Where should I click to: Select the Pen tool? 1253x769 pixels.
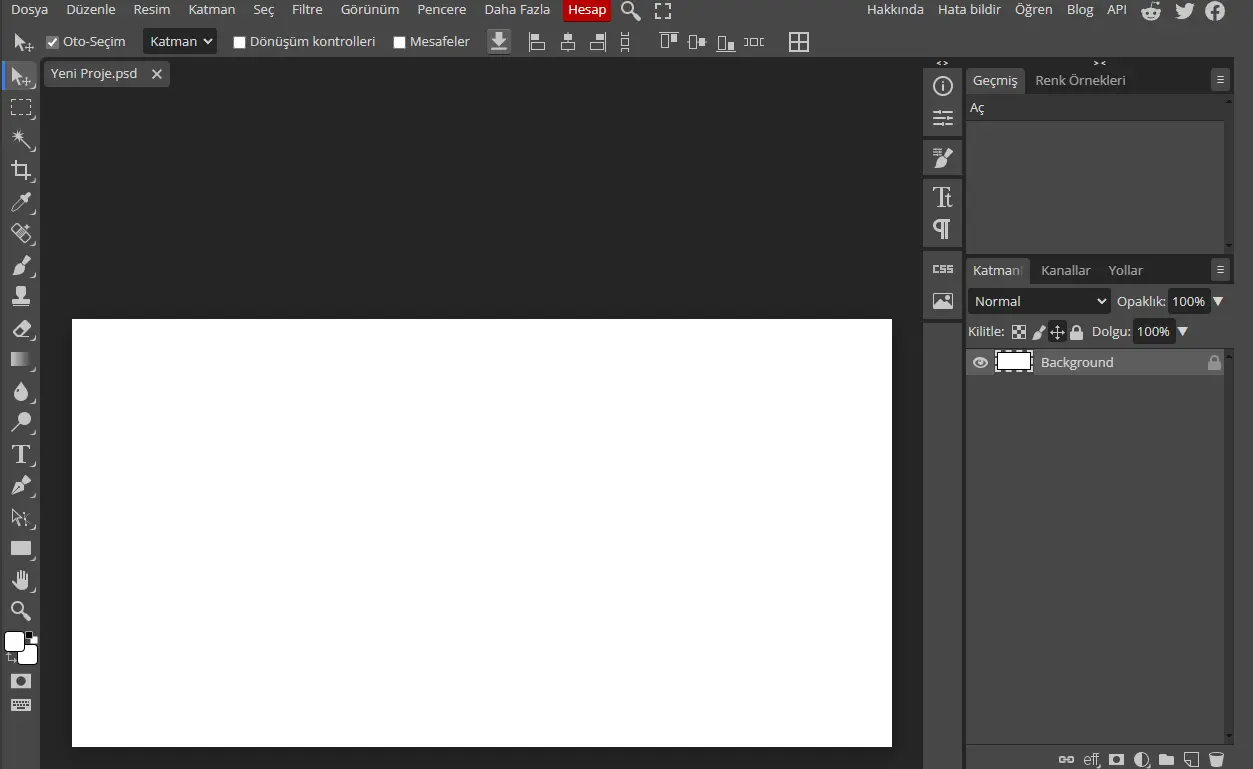coord(21,486)
